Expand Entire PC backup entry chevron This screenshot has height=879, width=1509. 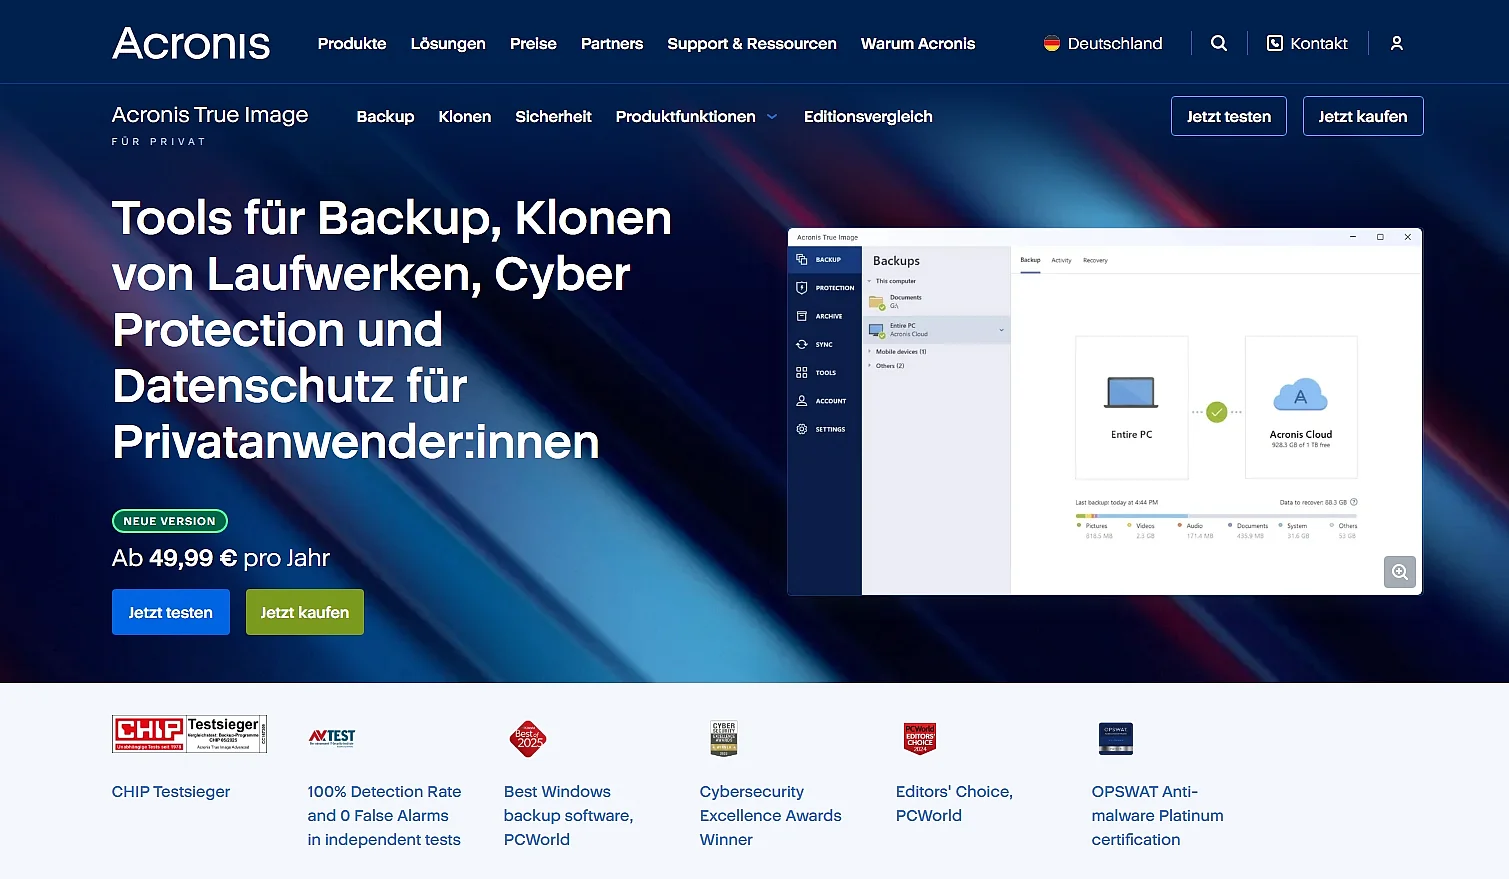coord(1001,330)
